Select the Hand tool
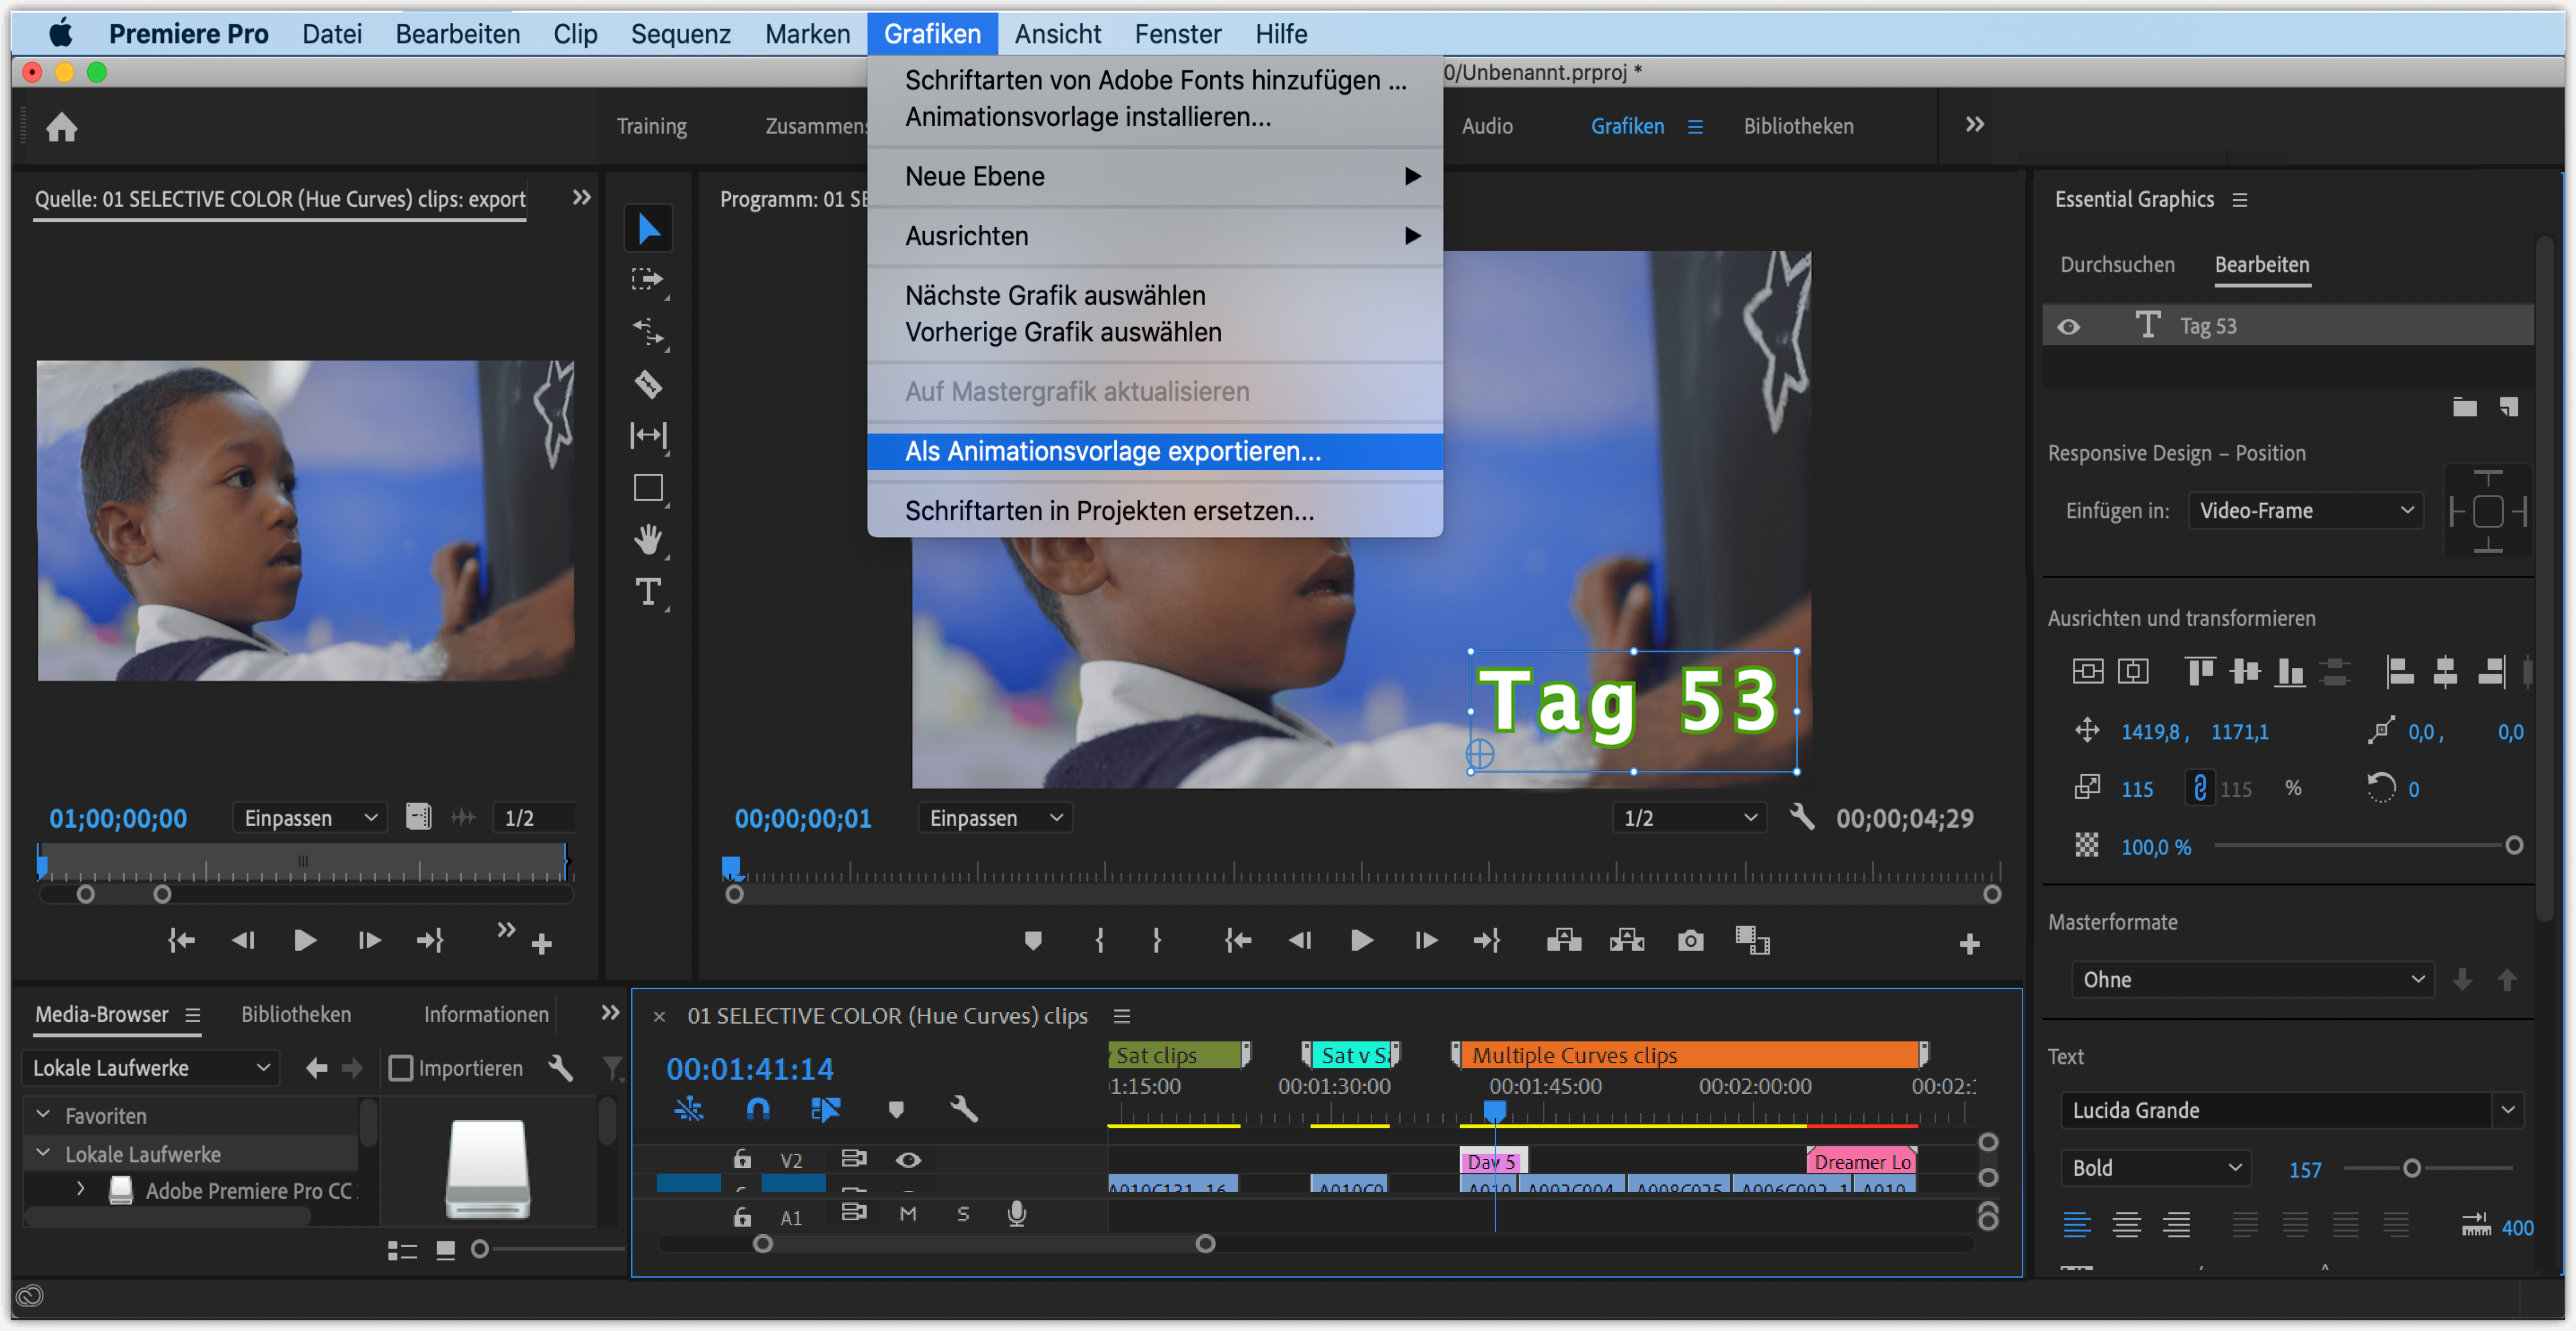 648,540
